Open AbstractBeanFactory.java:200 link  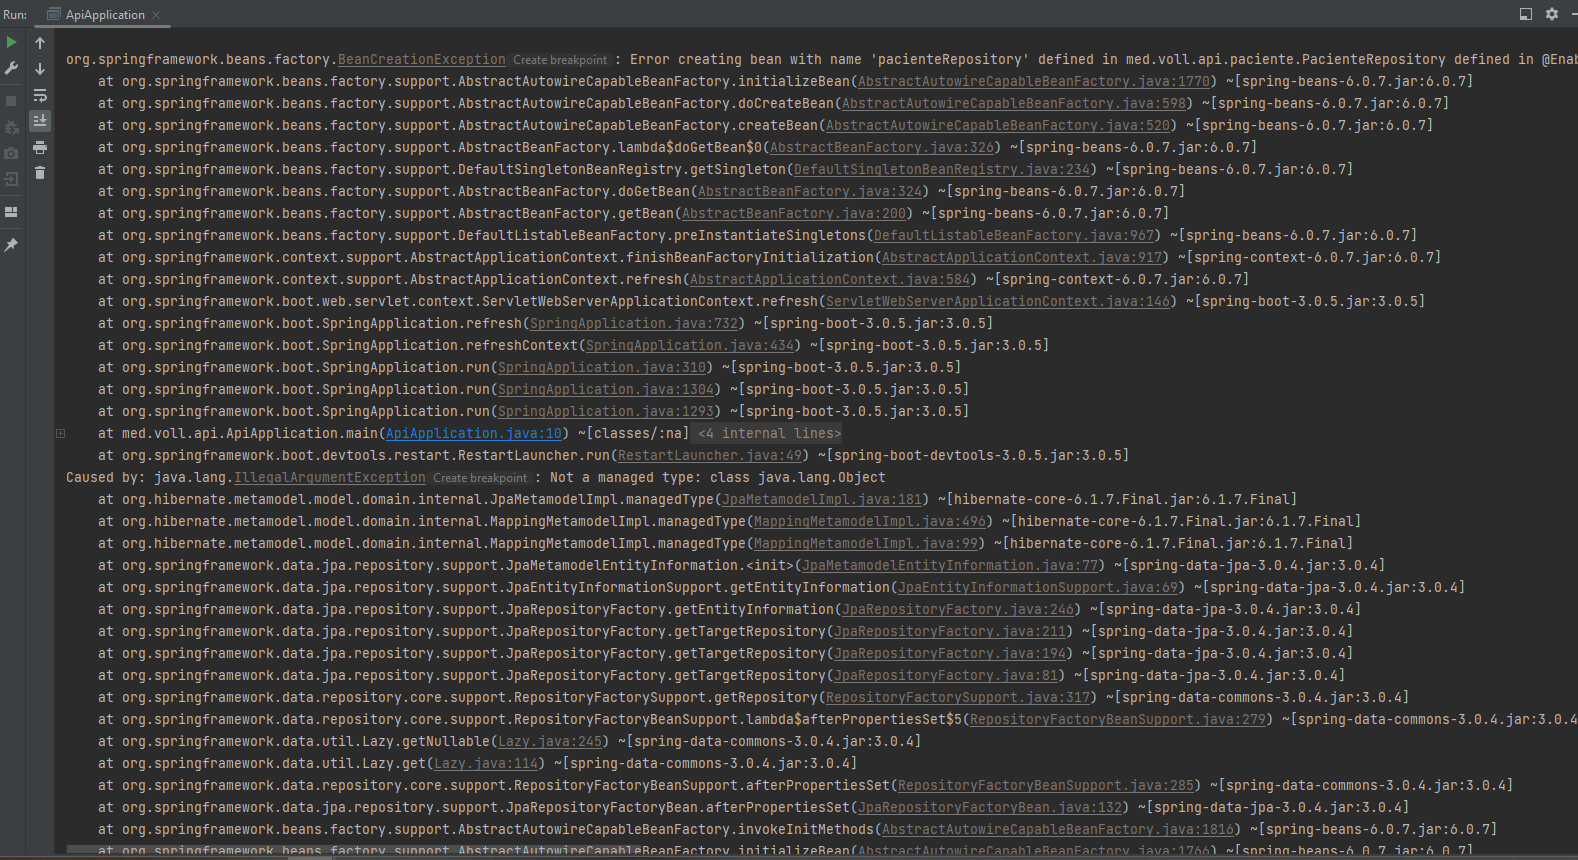coord(794,214)
